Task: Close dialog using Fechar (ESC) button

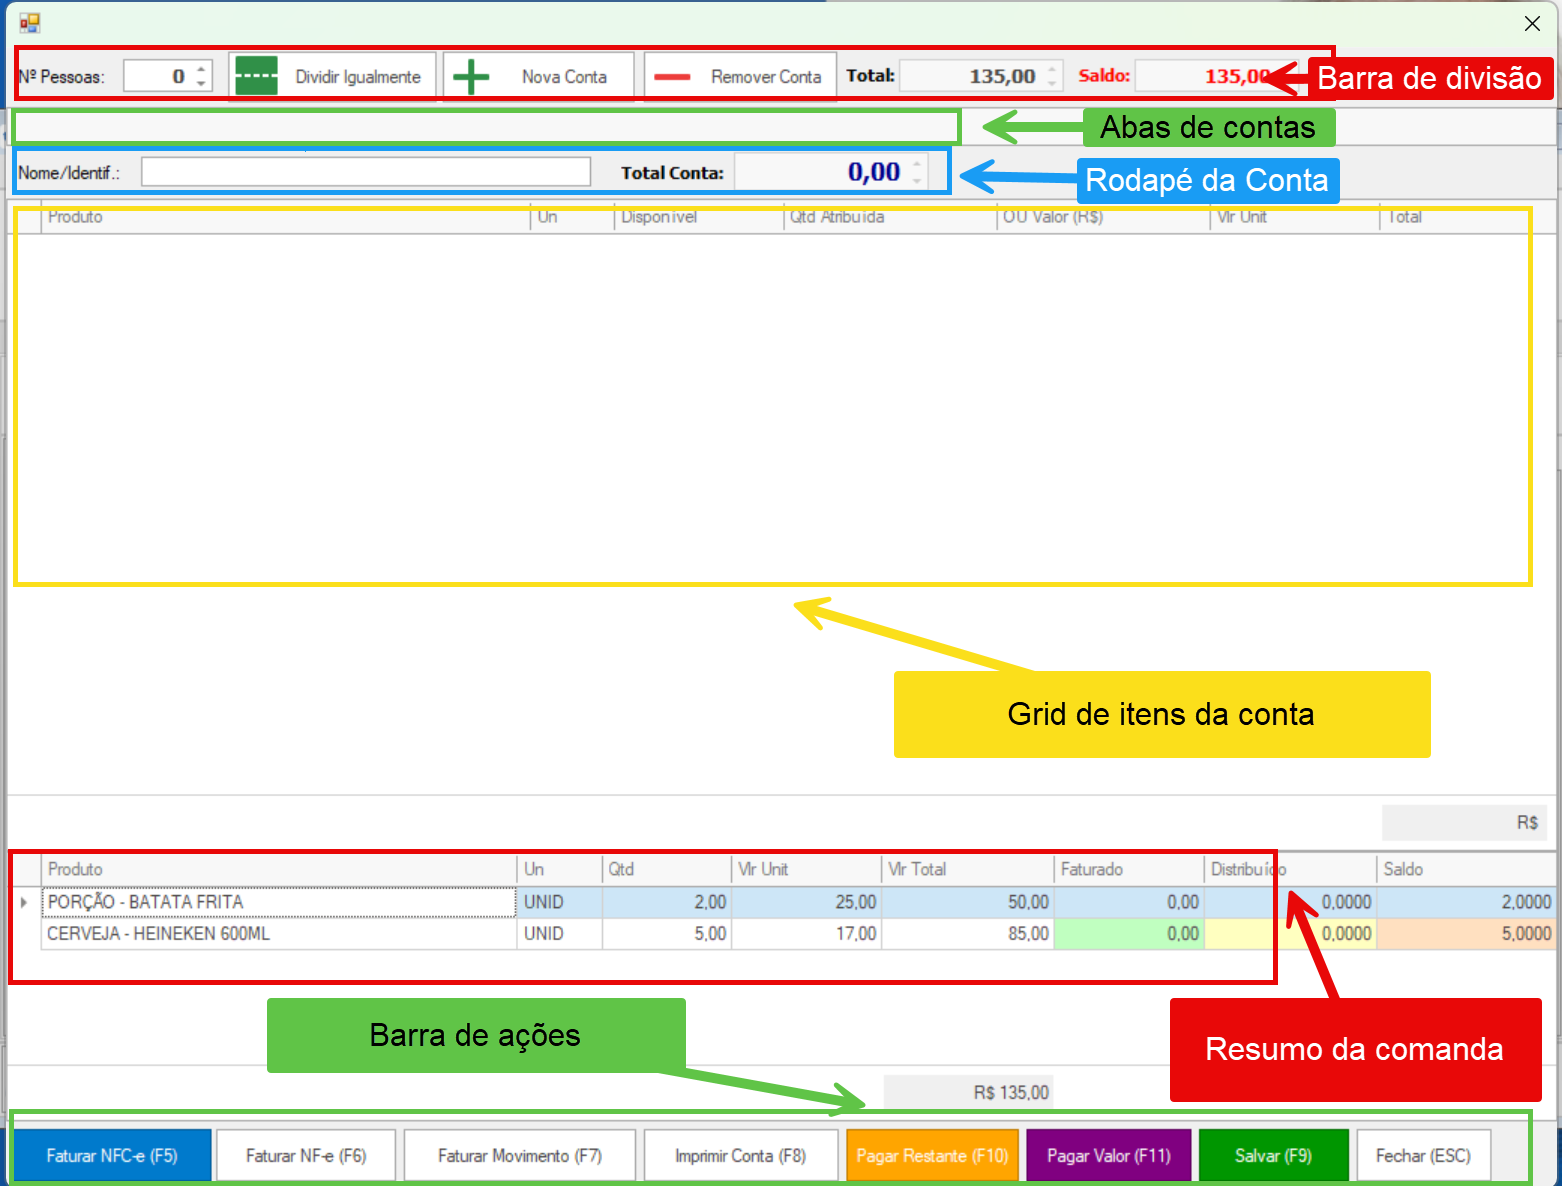Action: coord(1423,1156)
